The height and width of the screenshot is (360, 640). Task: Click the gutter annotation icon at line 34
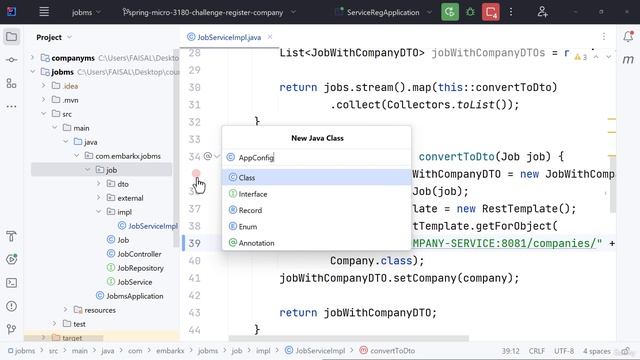208,156
